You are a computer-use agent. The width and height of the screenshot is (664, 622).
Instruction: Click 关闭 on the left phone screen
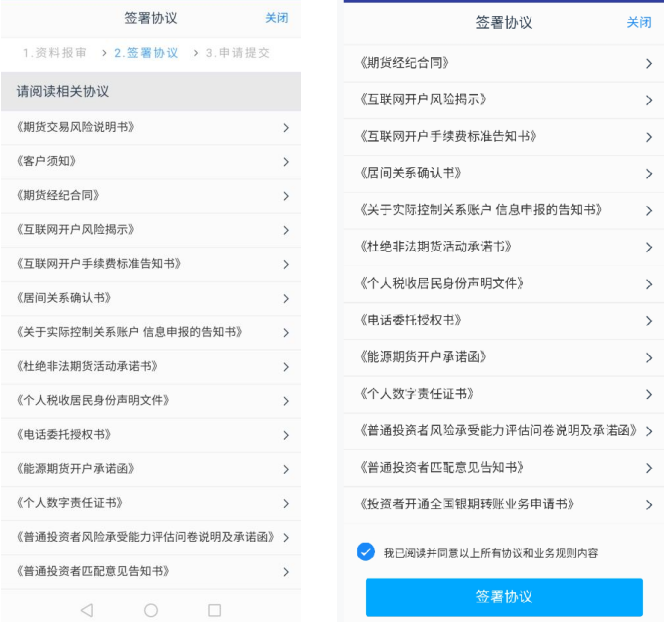276,18
